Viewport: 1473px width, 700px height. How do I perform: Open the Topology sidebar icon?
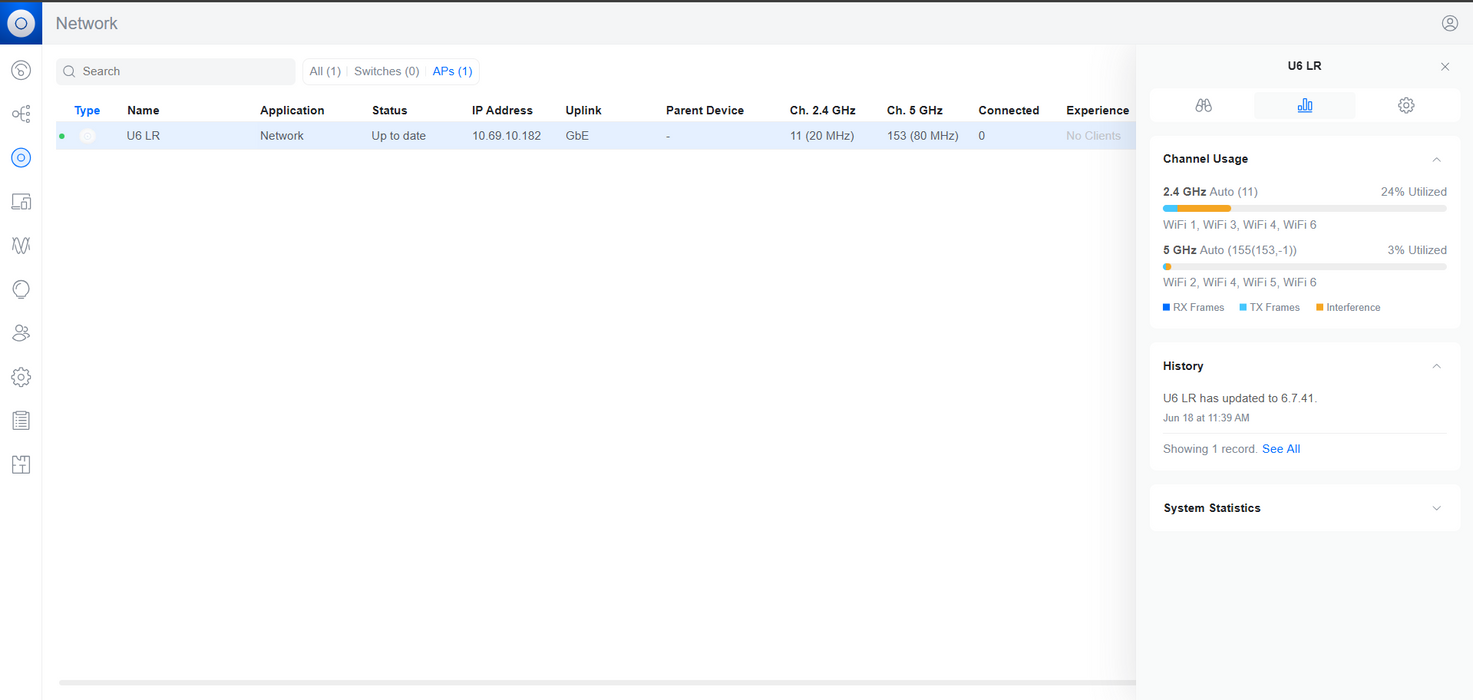coord(21,114)
